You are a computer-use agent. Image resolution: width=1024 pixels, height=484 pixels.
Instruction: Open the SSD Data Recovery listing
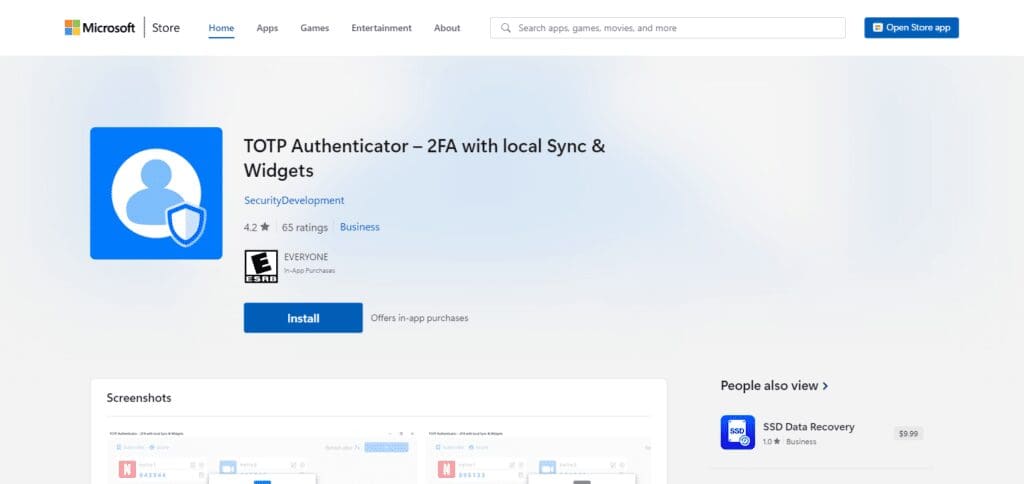tap(808, 427)
